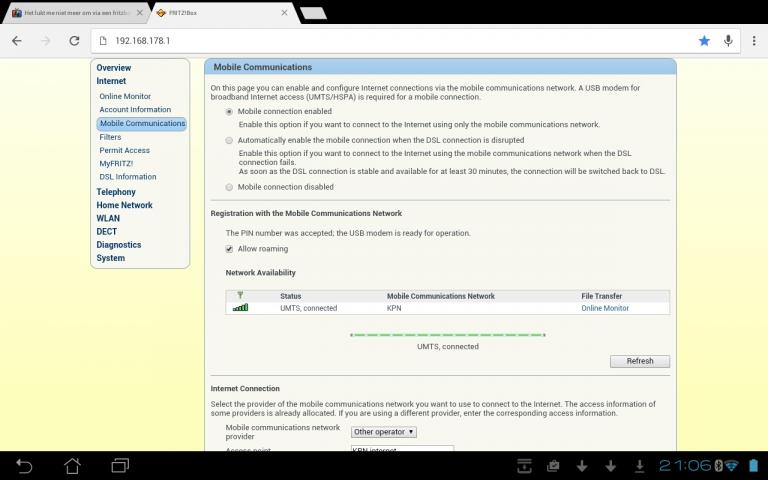This screenshot has height=480, width=768.
Task: Tap the Play Store notification icon
Action: (x=553, y=466)
